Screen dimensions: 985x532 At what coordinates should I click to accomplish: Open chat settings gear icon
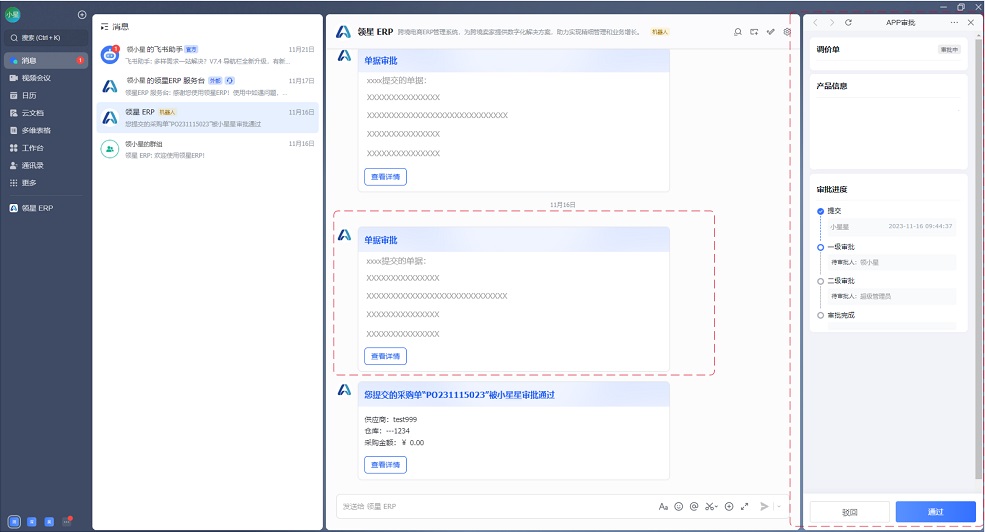point(787,31)
